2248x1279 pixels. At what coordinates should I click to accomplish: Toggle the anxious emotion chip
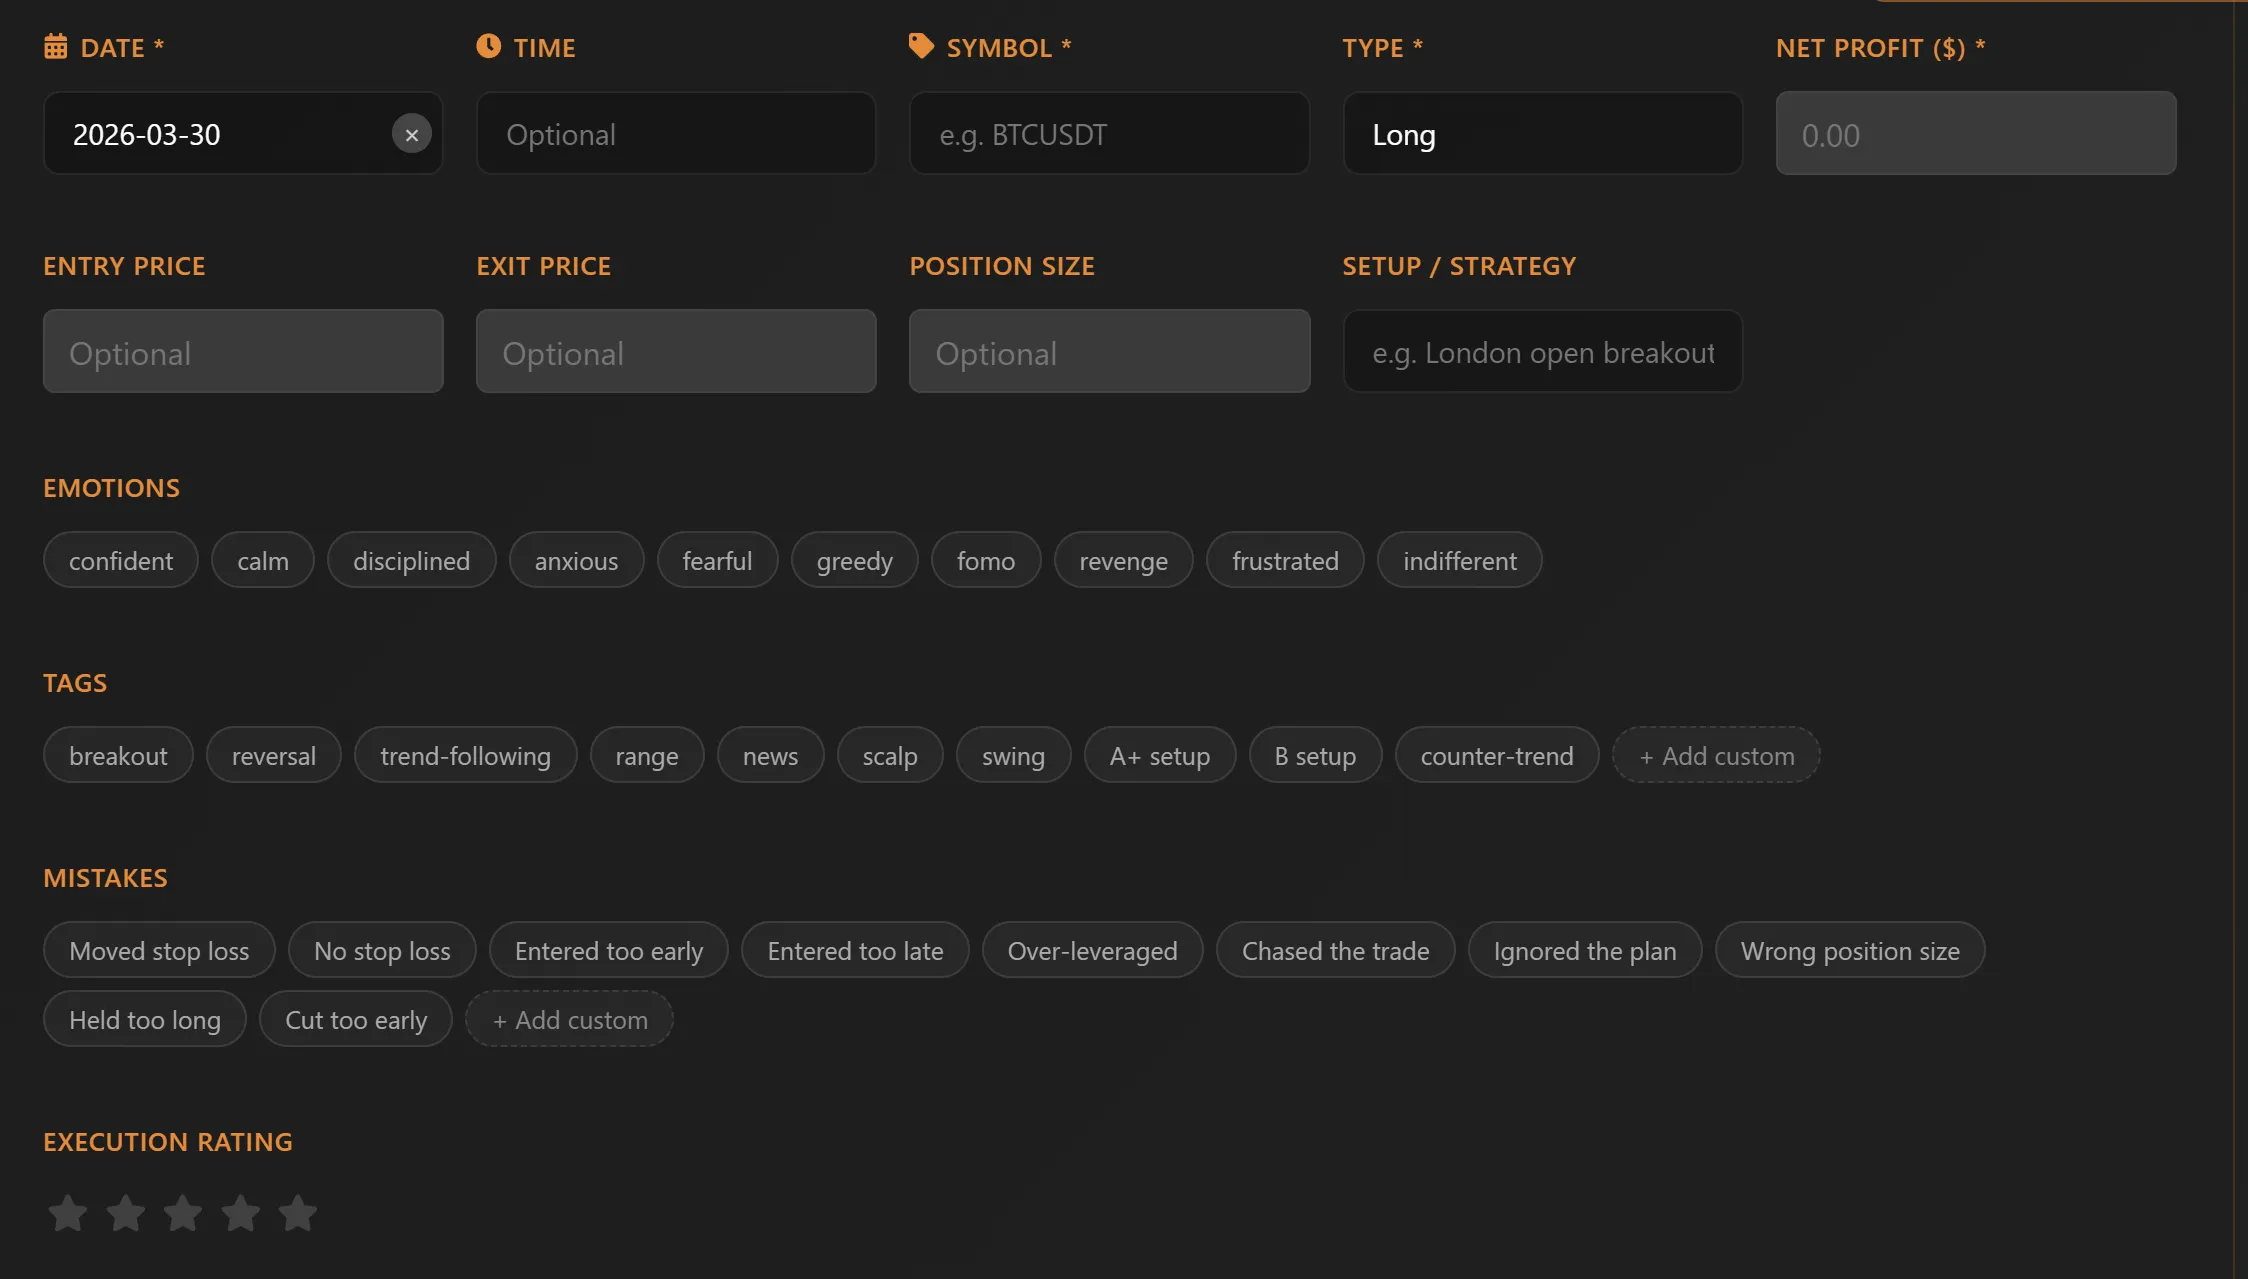pos(577,560)
